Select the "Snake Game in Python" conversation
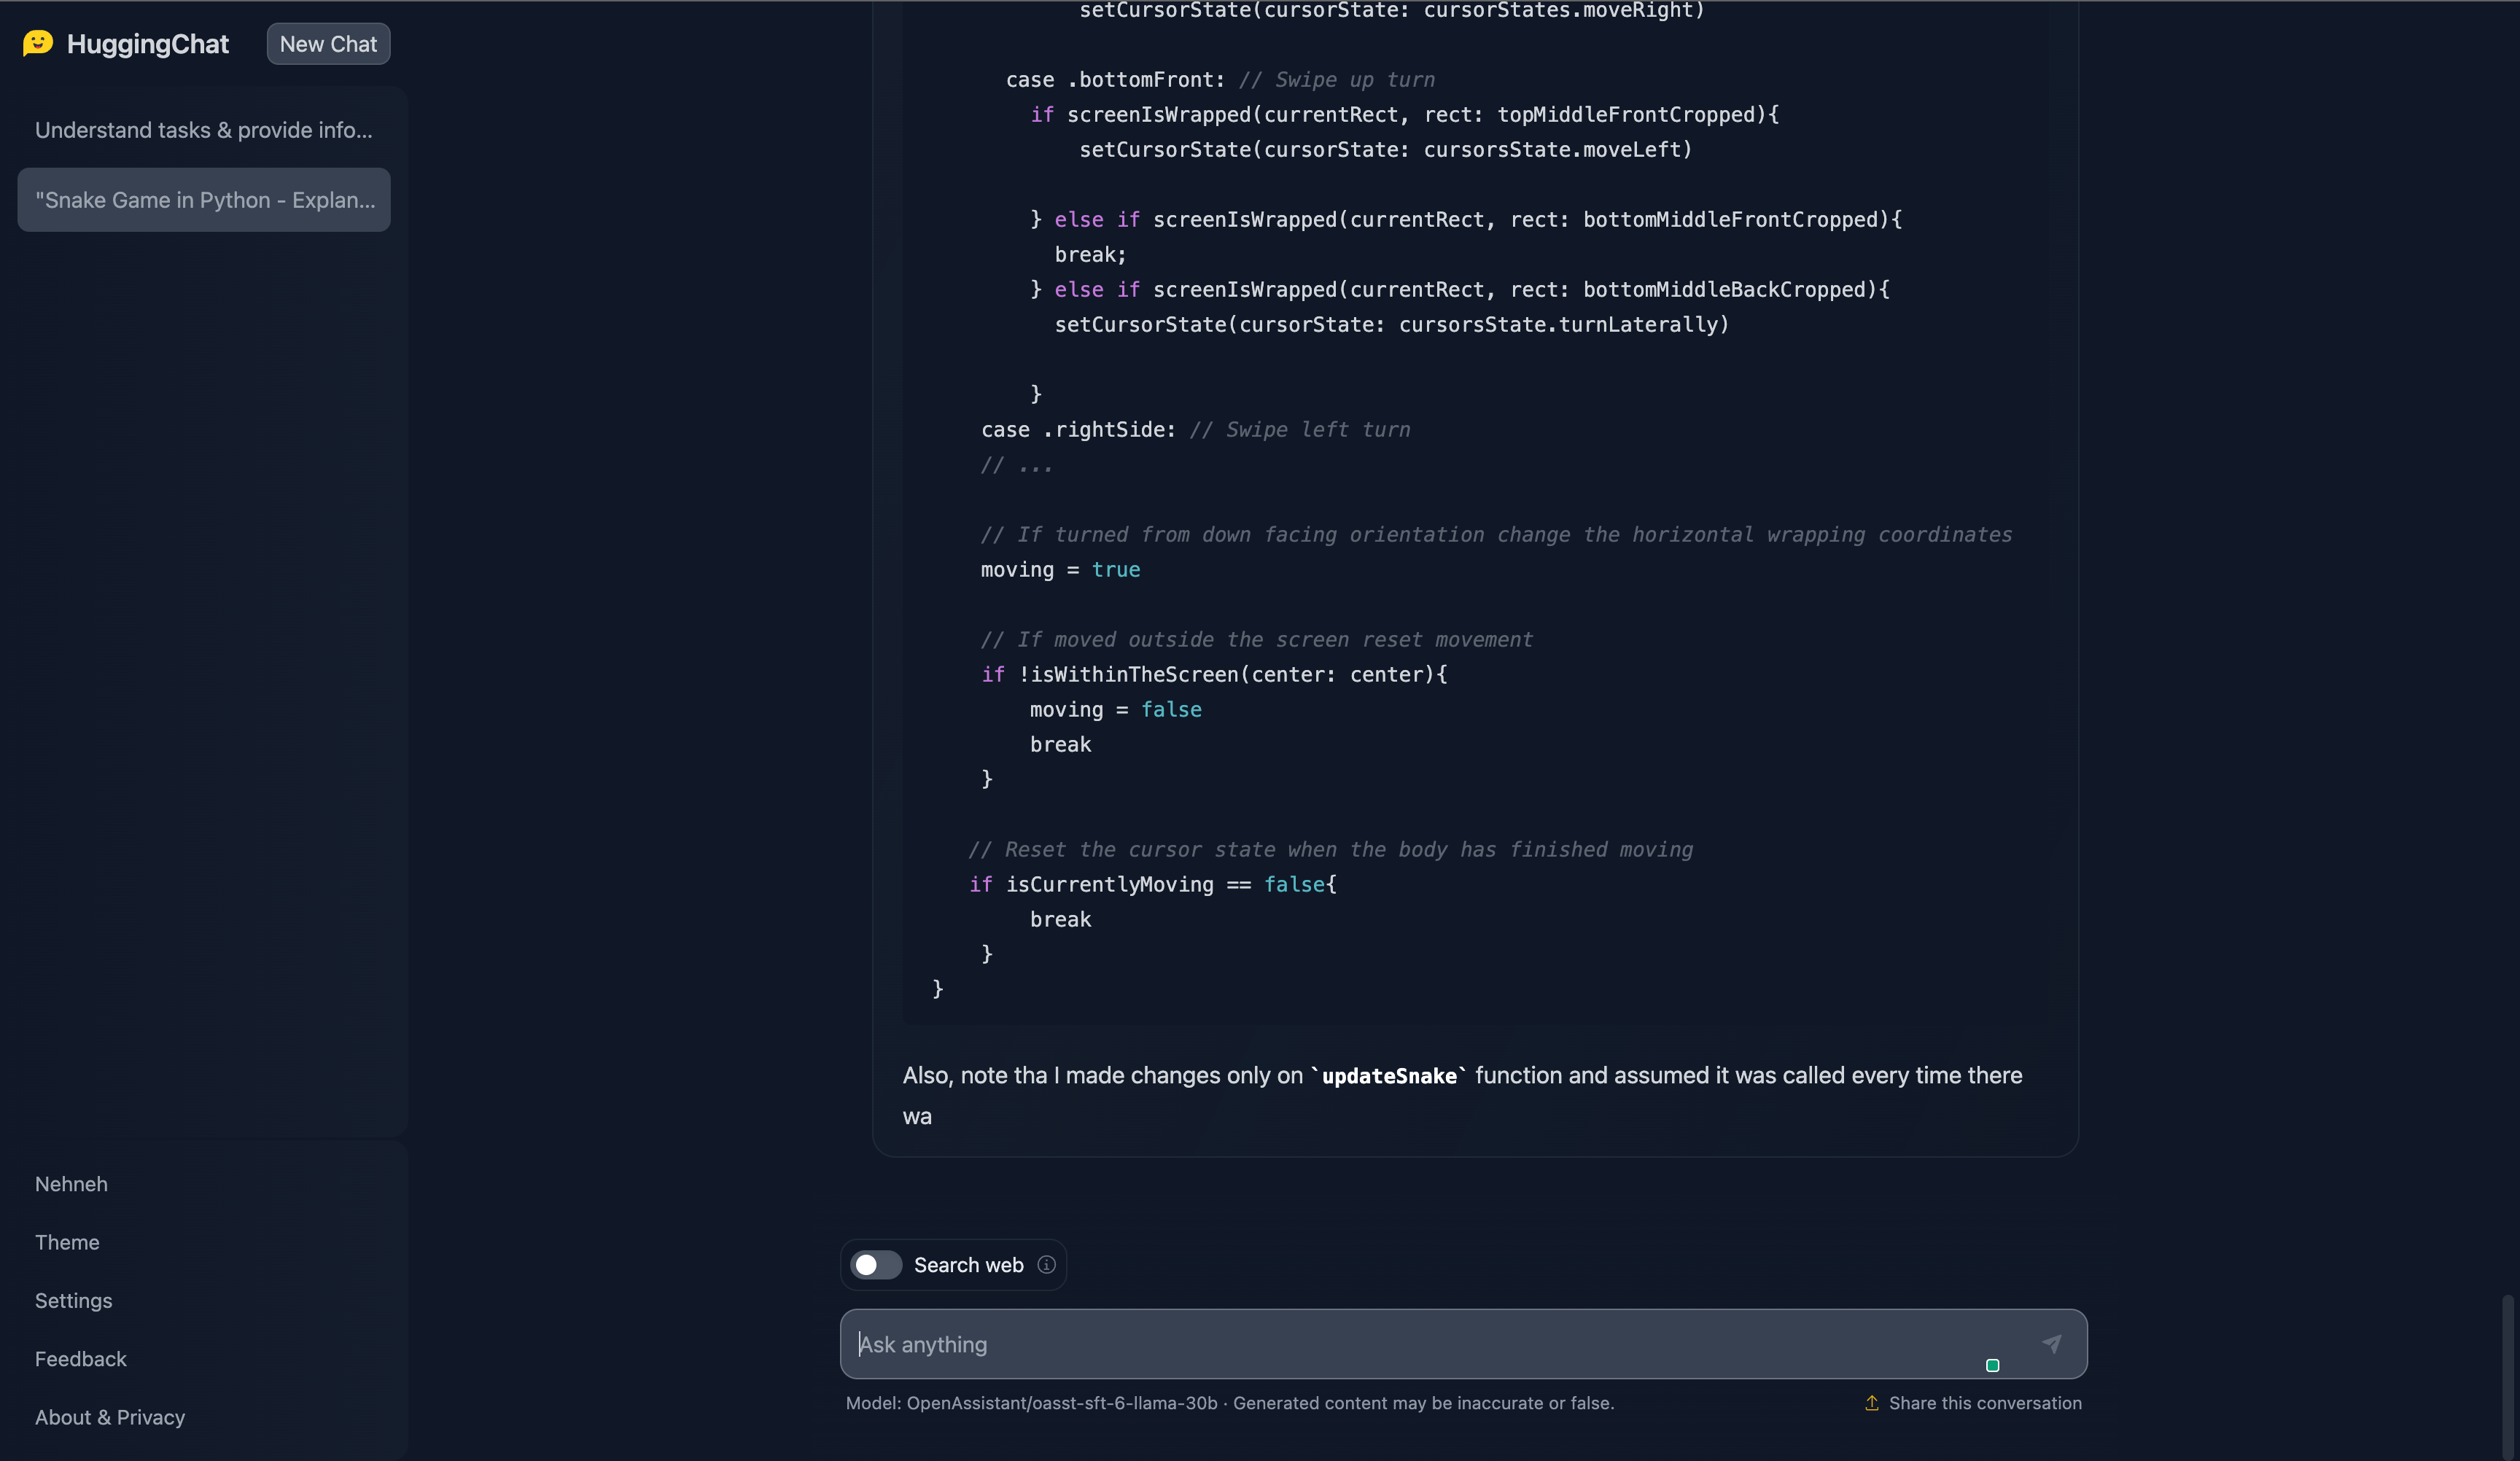Screen dimensions: 2520x1461 tap(204, 200)
